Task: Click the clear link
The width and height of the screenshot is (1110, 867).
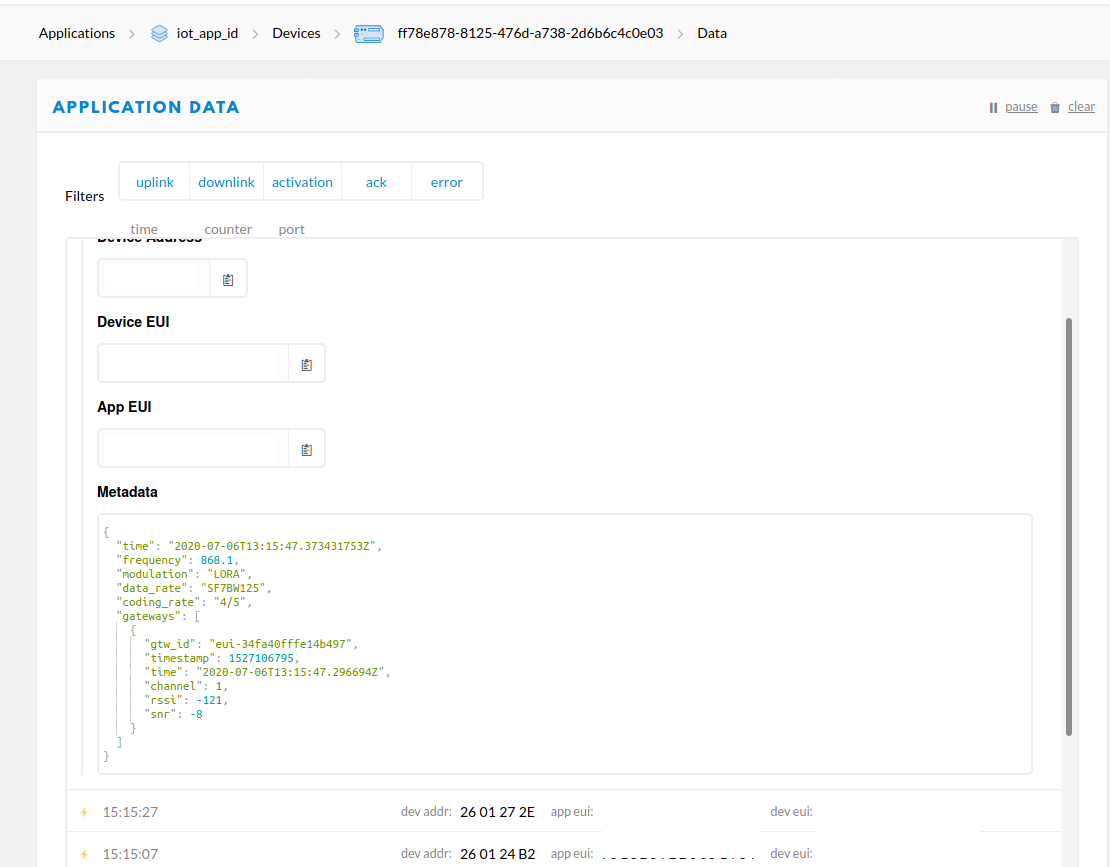Action: tap(1081, 107)
